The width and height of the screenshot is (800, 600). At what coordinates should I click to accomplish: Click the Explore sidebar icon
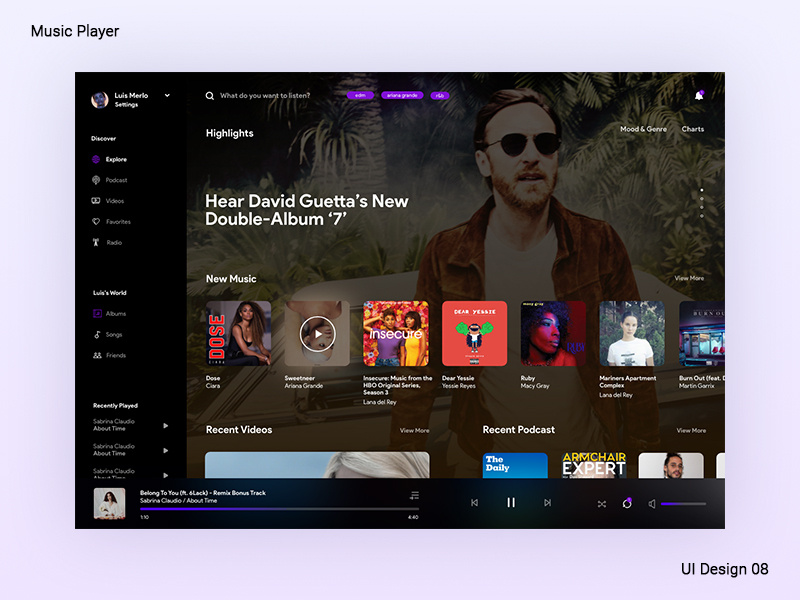point(96,159)
